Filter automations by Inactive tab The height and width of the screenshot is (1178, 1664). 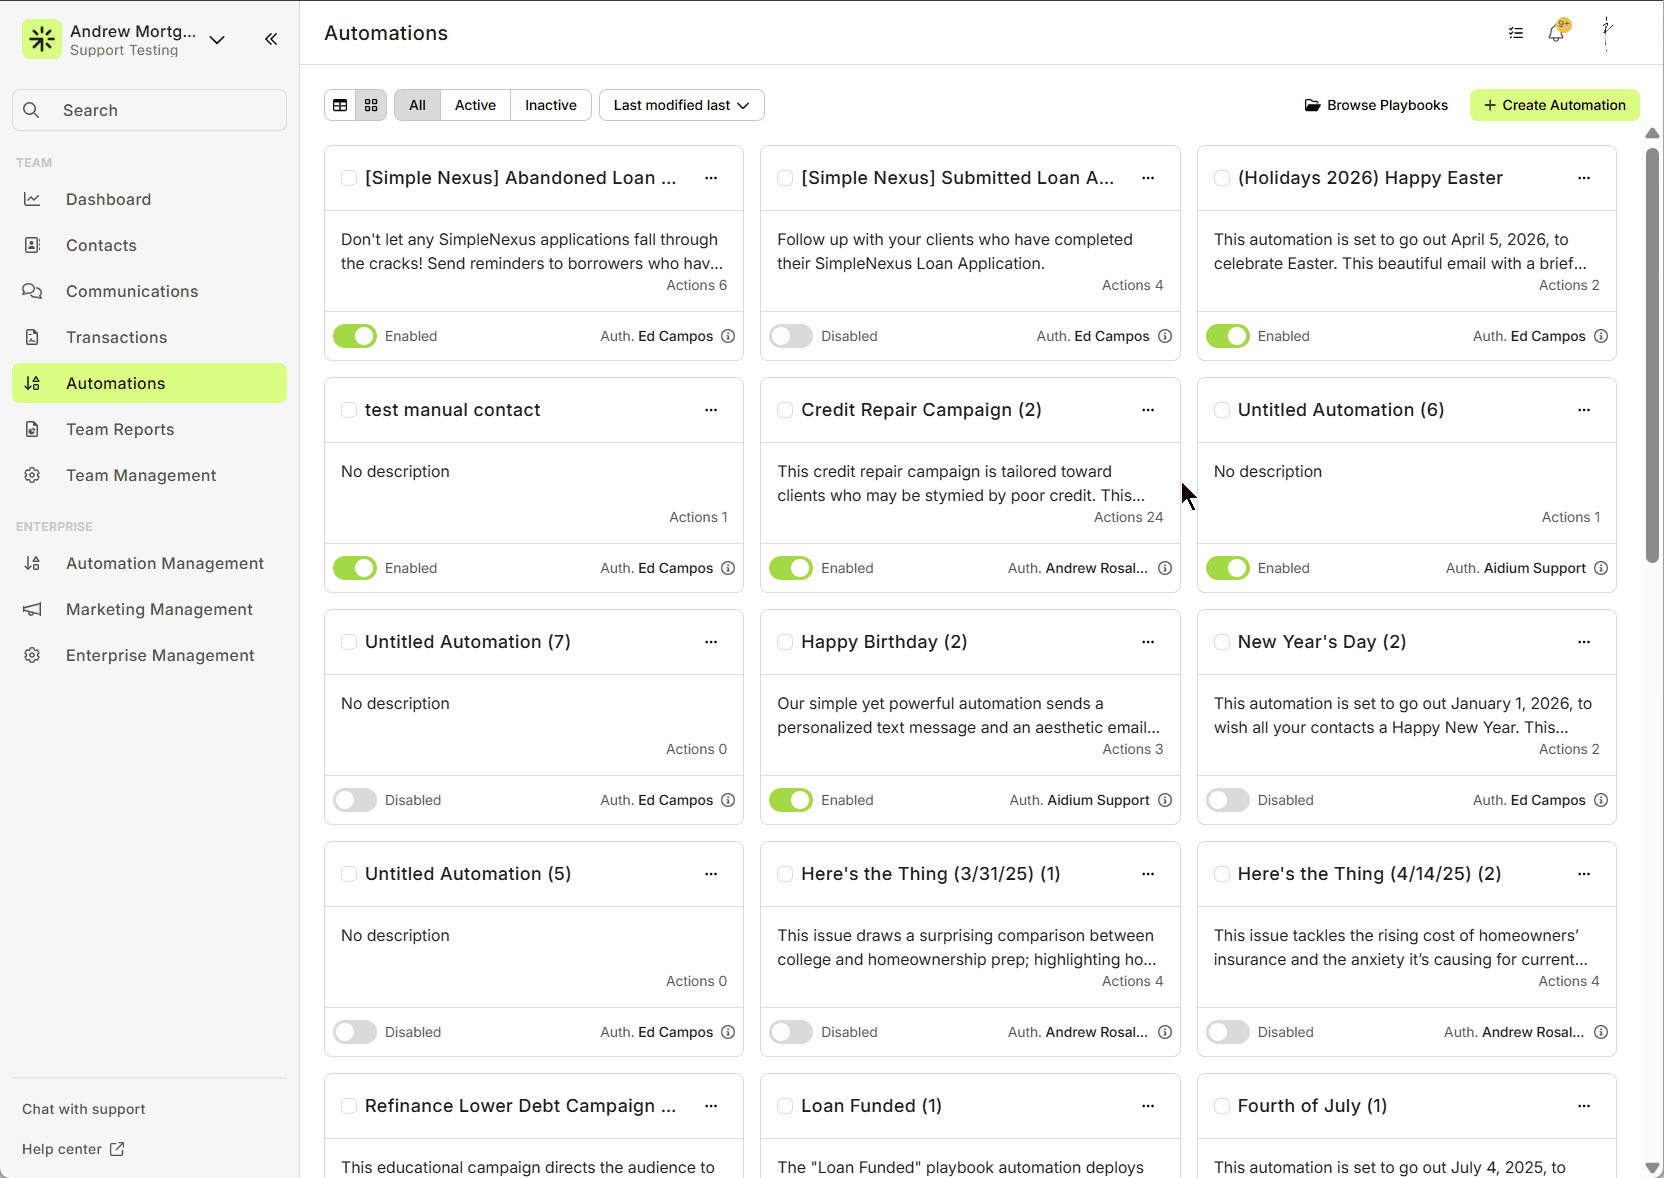[x=550, y=105]
